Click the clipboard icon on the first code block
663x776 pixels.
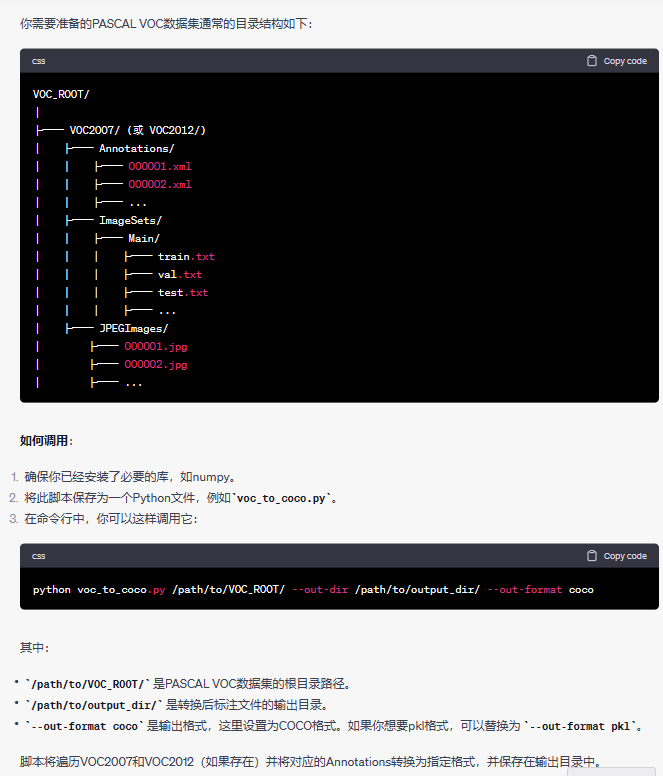(591, 61)
